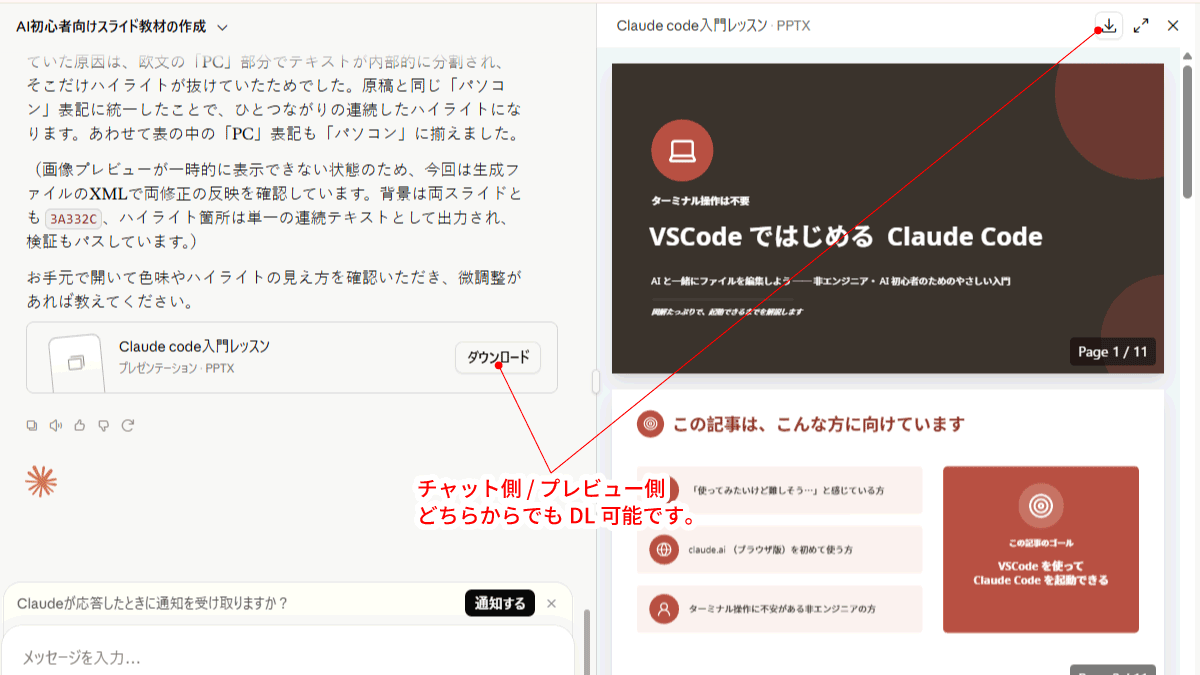This screenshot has width=1200, height=675.
Task: Click the Claudeが応答したときに通知を受け取りますか？ prompt text
Action: pos(153,603)
